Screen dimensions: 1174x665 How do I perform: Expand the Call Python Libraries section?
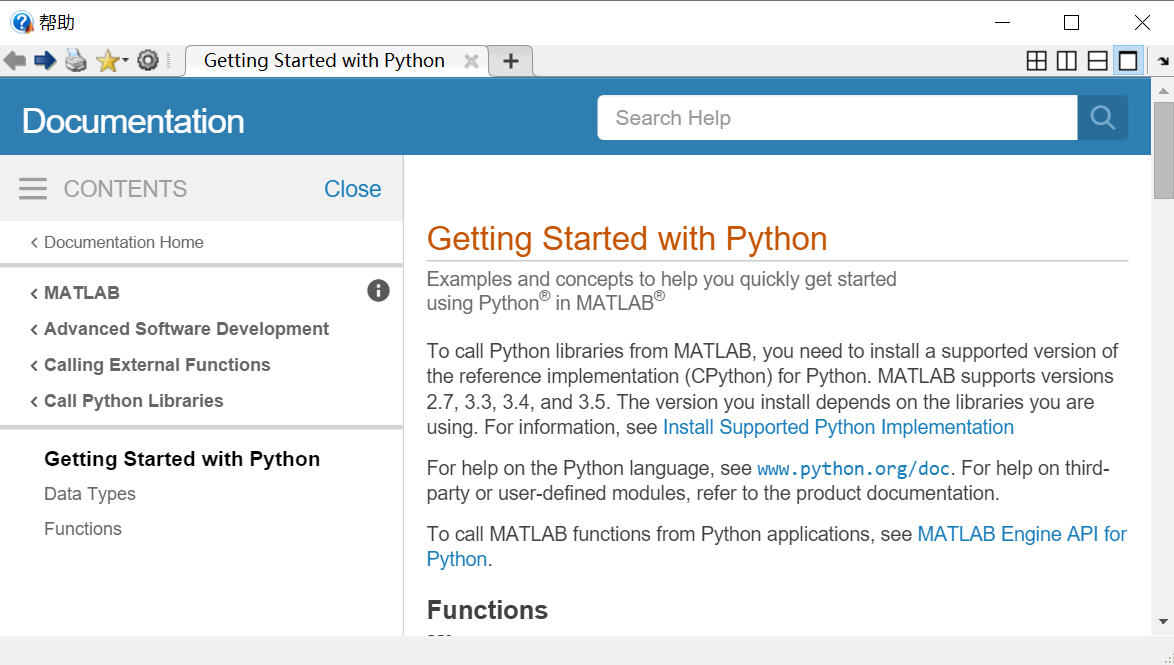point(132,400)
